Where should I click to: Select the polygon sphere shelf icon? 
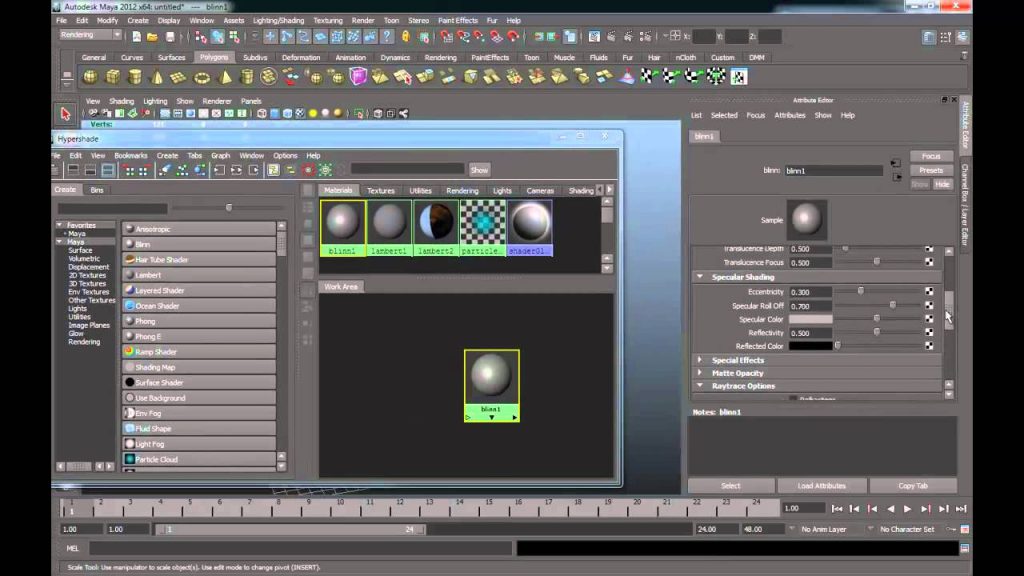click(x=90, y=77)
